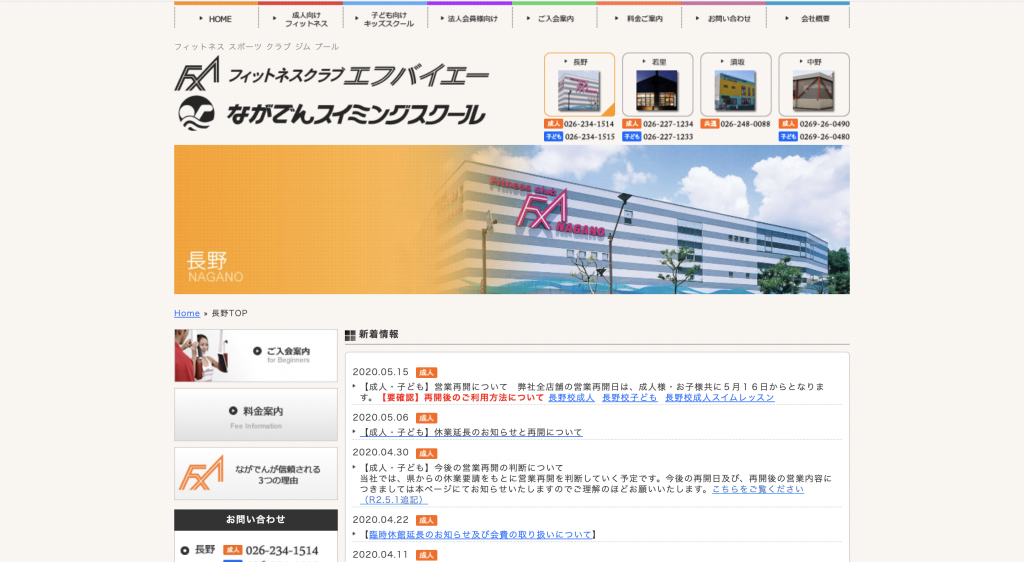
Task: Click the 長野 bullet icon in sidebar contact
Action: (x=185, y=551)
